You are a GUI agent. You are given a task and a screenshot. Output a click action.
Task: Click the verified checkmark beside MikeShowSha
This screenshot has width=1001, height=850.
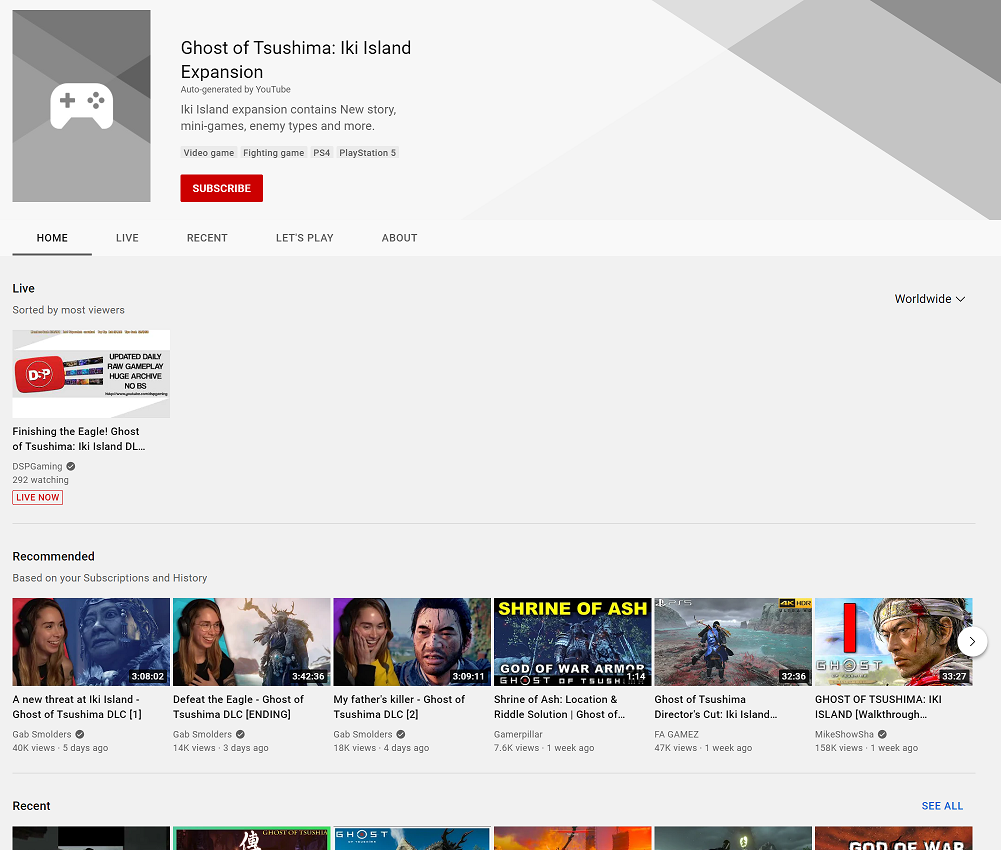click(882, 734)
